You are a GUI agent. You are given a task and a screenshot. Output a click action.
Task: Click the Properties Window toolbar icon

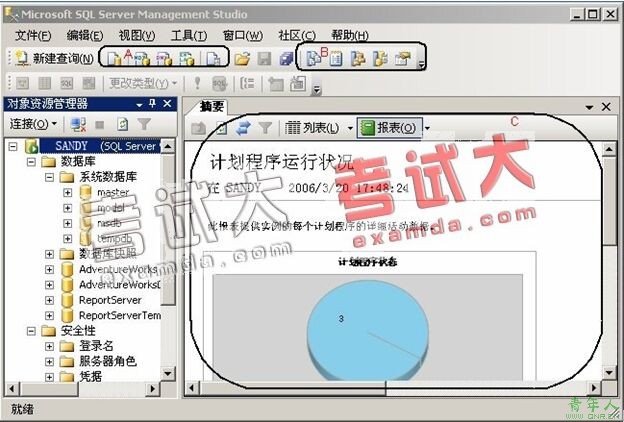point(402,59)
